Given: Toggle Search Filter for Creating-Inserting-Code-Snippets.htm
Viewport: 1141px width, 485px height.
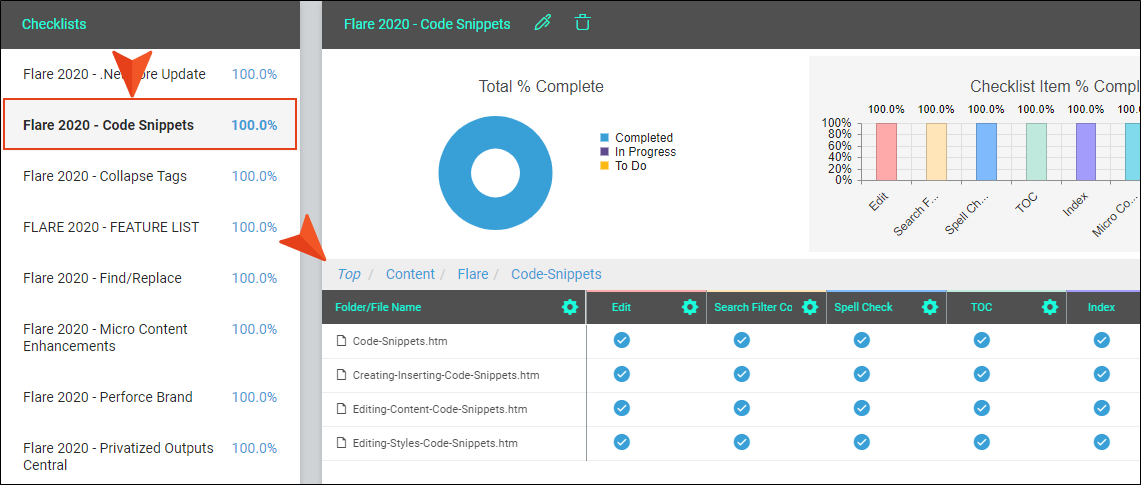Looking at the screenshot, I should click(x=742, y=374).
